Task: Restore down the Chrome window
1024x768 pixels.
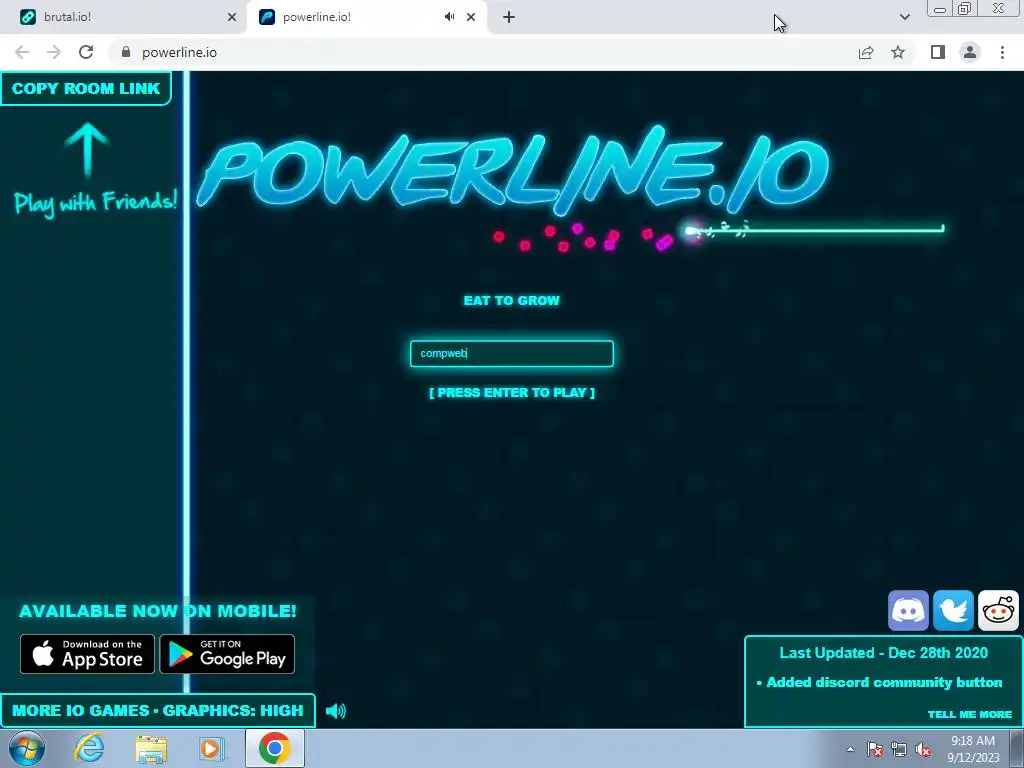Action: pyautogui.click(x=964, y=9)
